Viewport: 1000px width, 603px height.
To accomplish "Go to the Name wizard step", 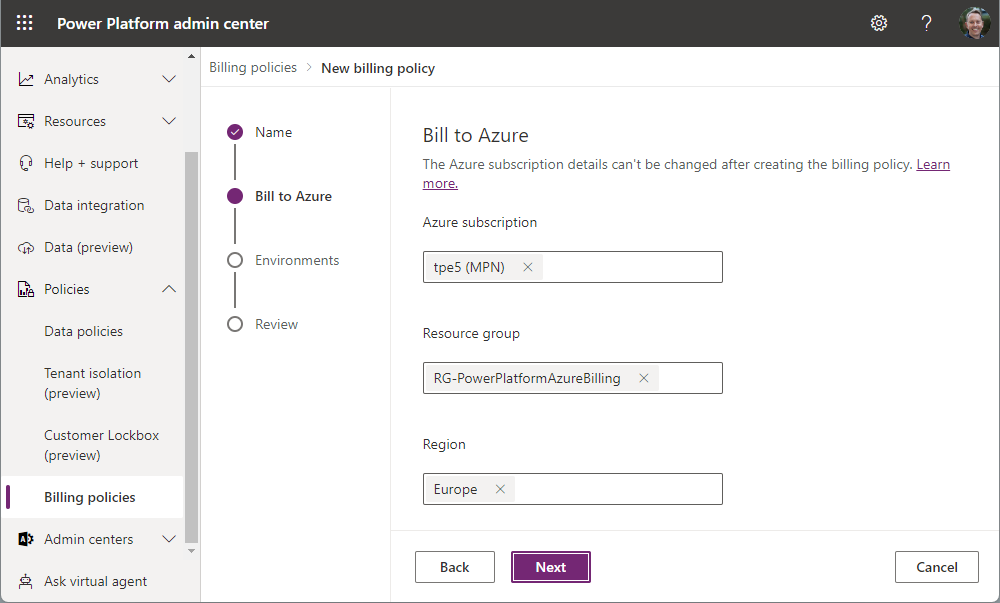I will coord(273,132).
